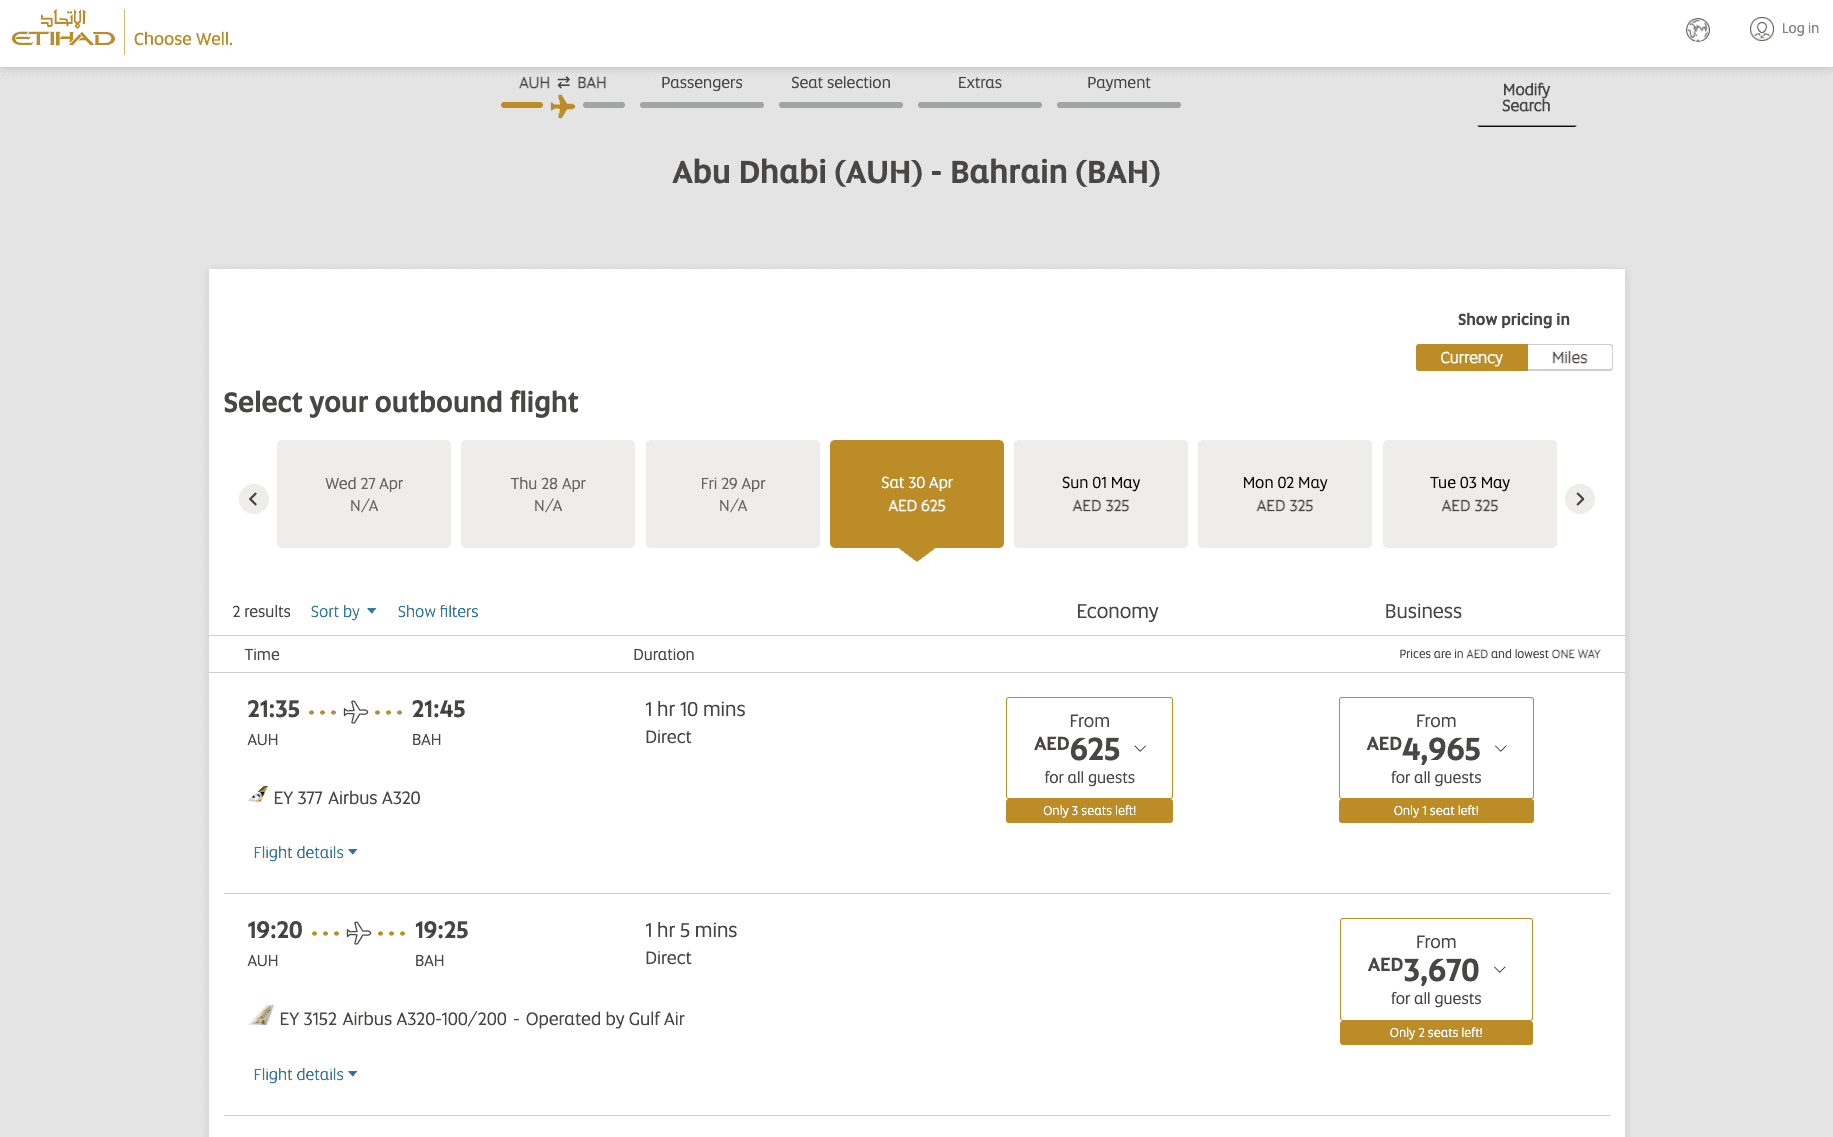
Task: Expand Economy AED 625 fare options
Action: pos(1089,748)
